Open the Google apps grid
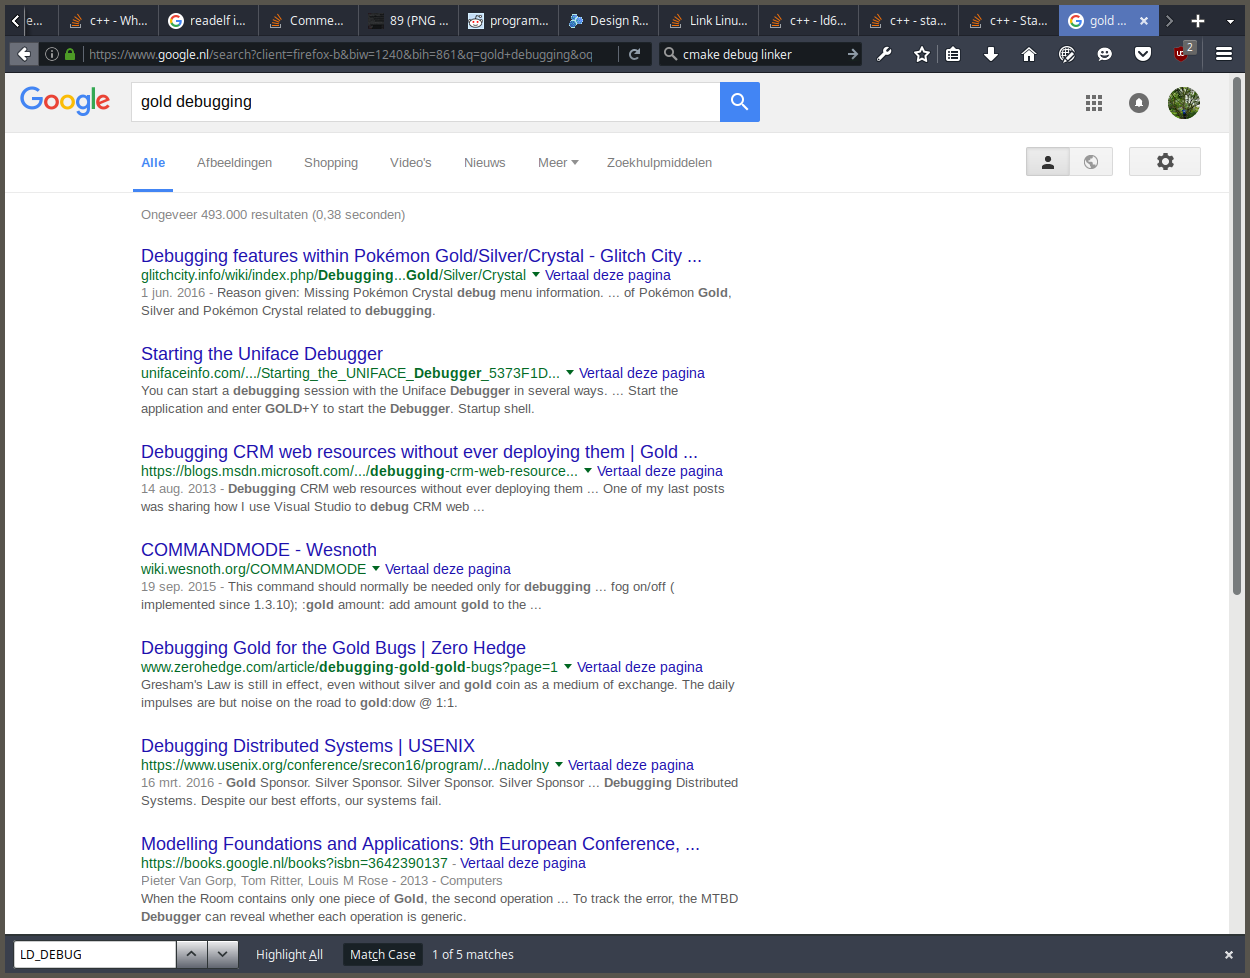 (1094, 103)
